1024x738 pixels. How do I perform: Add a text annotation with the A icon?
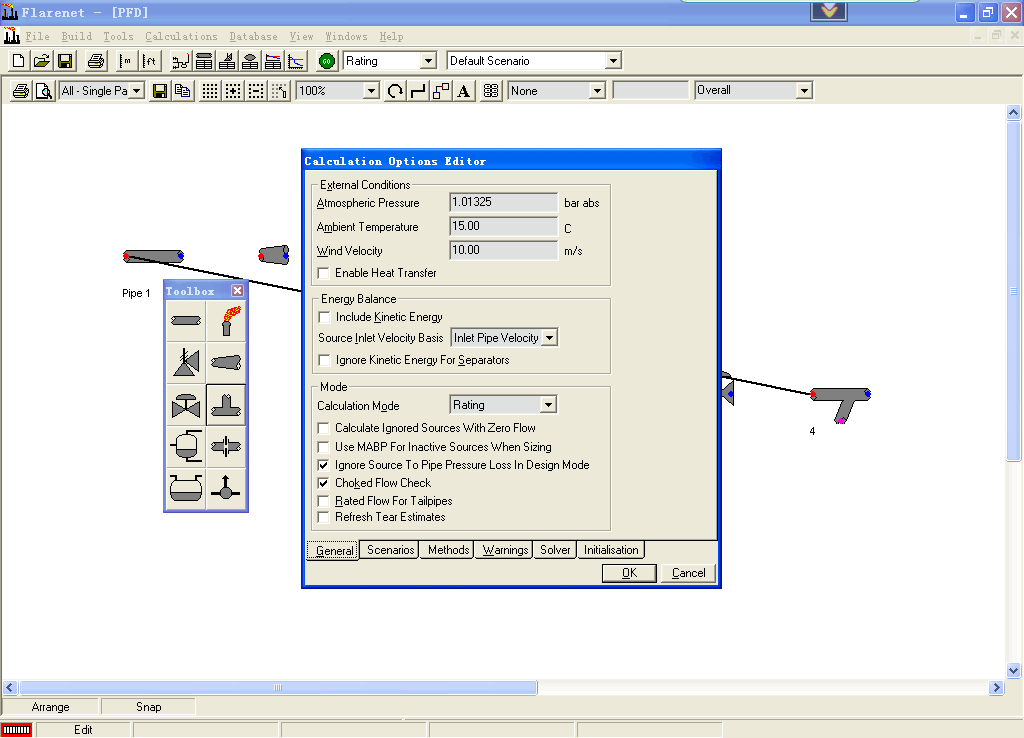pyautogui.click(x=464, y=91)
